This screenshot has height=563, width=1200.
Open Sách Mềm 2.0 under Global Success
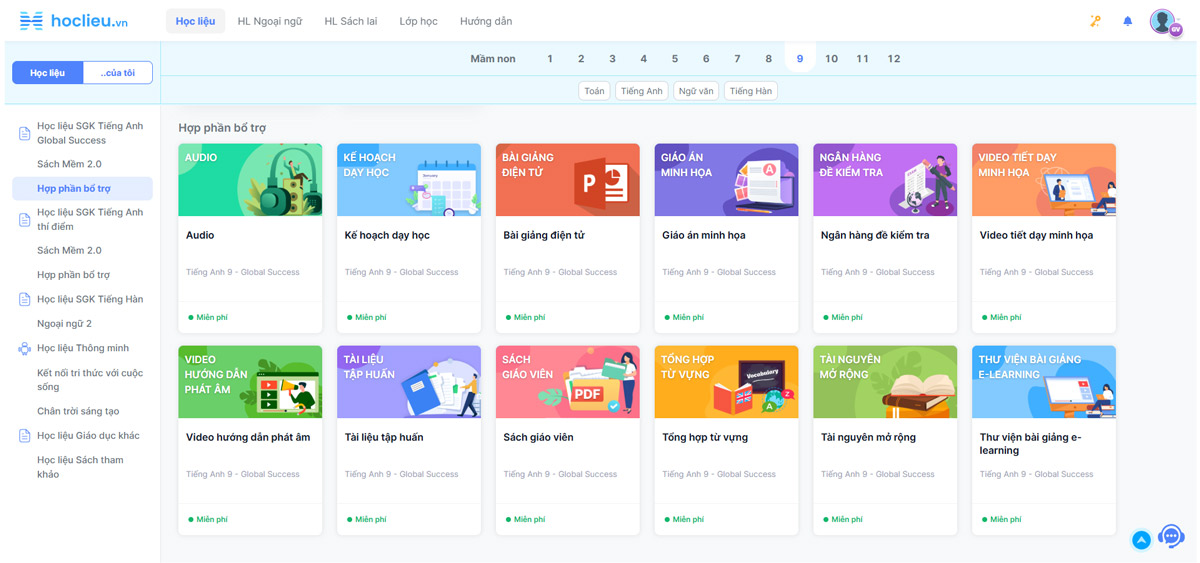pyautogui.click(x=69, y=164)
